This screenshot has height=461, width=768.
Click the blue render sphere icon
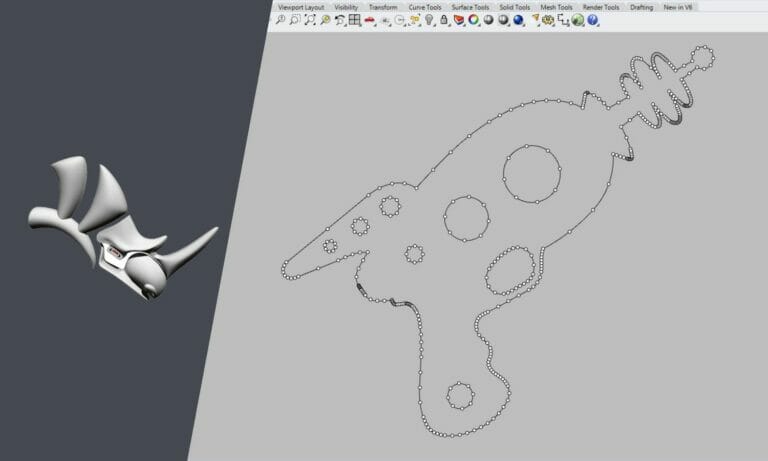(x=518, y=19)
